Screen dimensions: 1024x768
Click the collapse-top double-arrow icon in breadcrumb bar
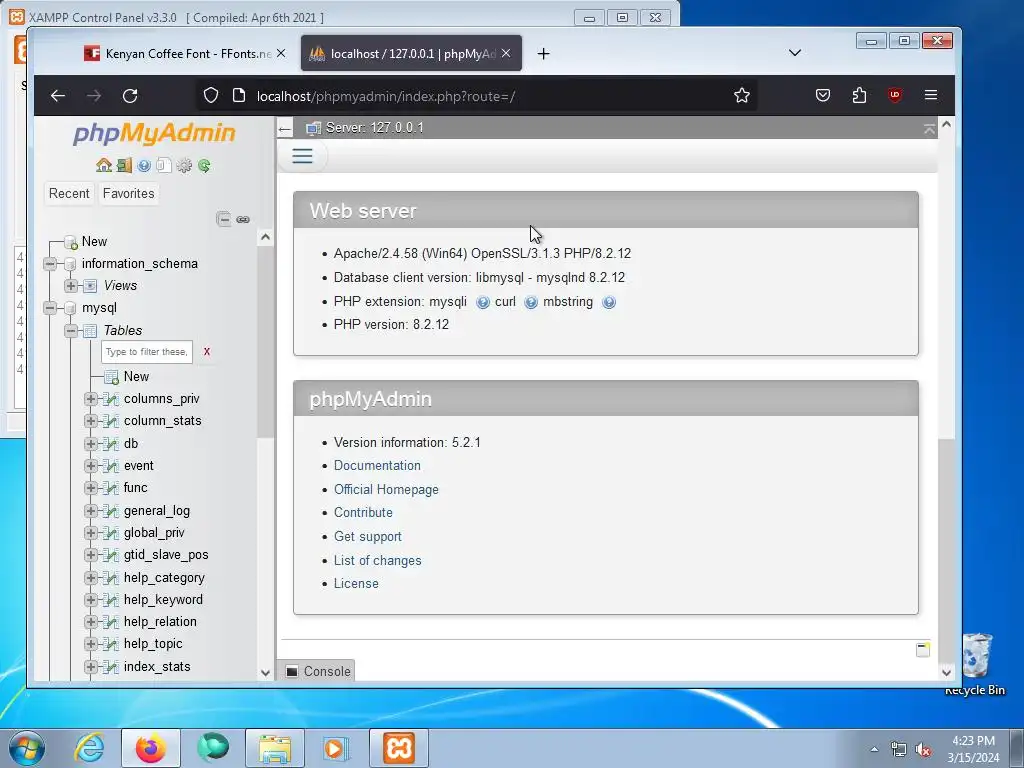(929, 129)
